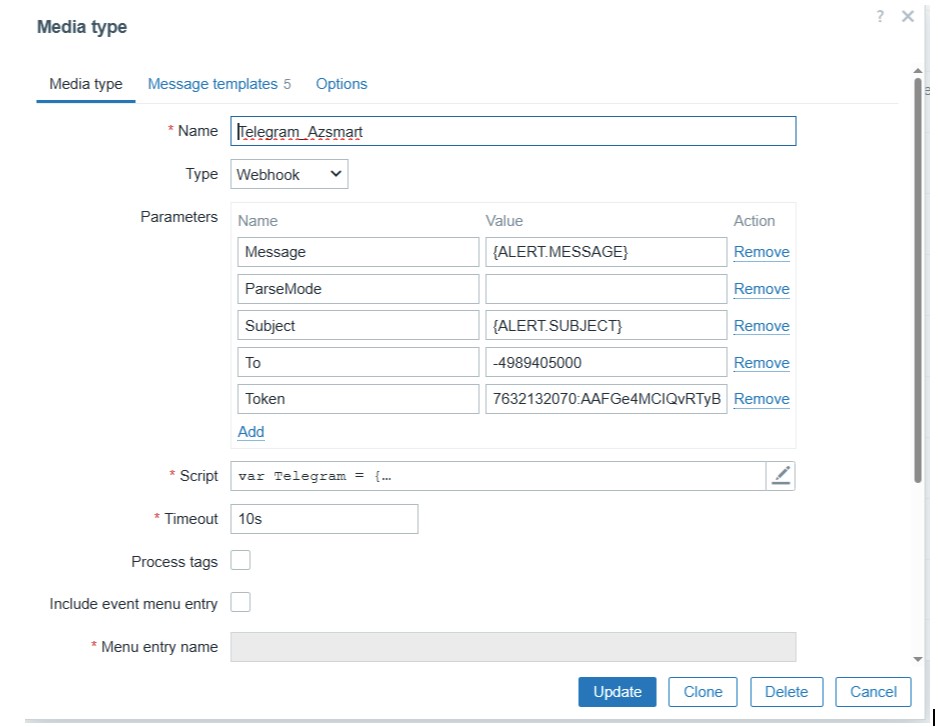Select the Media type tab
941x727 pixels.
click(x=86, y=84)
